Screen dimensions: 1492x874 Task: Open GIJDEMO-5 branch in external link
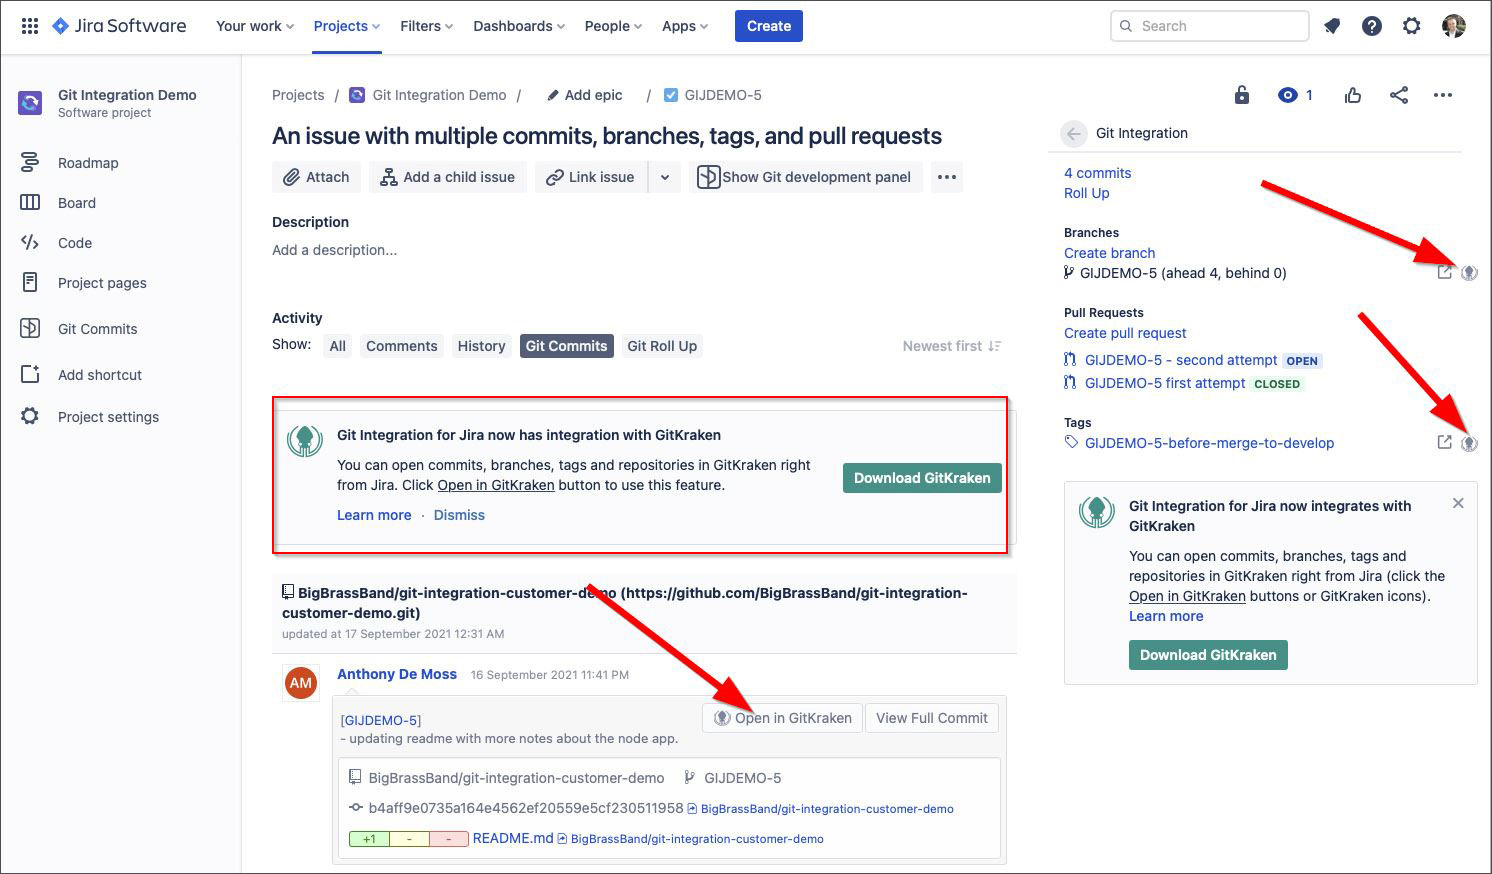[x=1444, y=272]
